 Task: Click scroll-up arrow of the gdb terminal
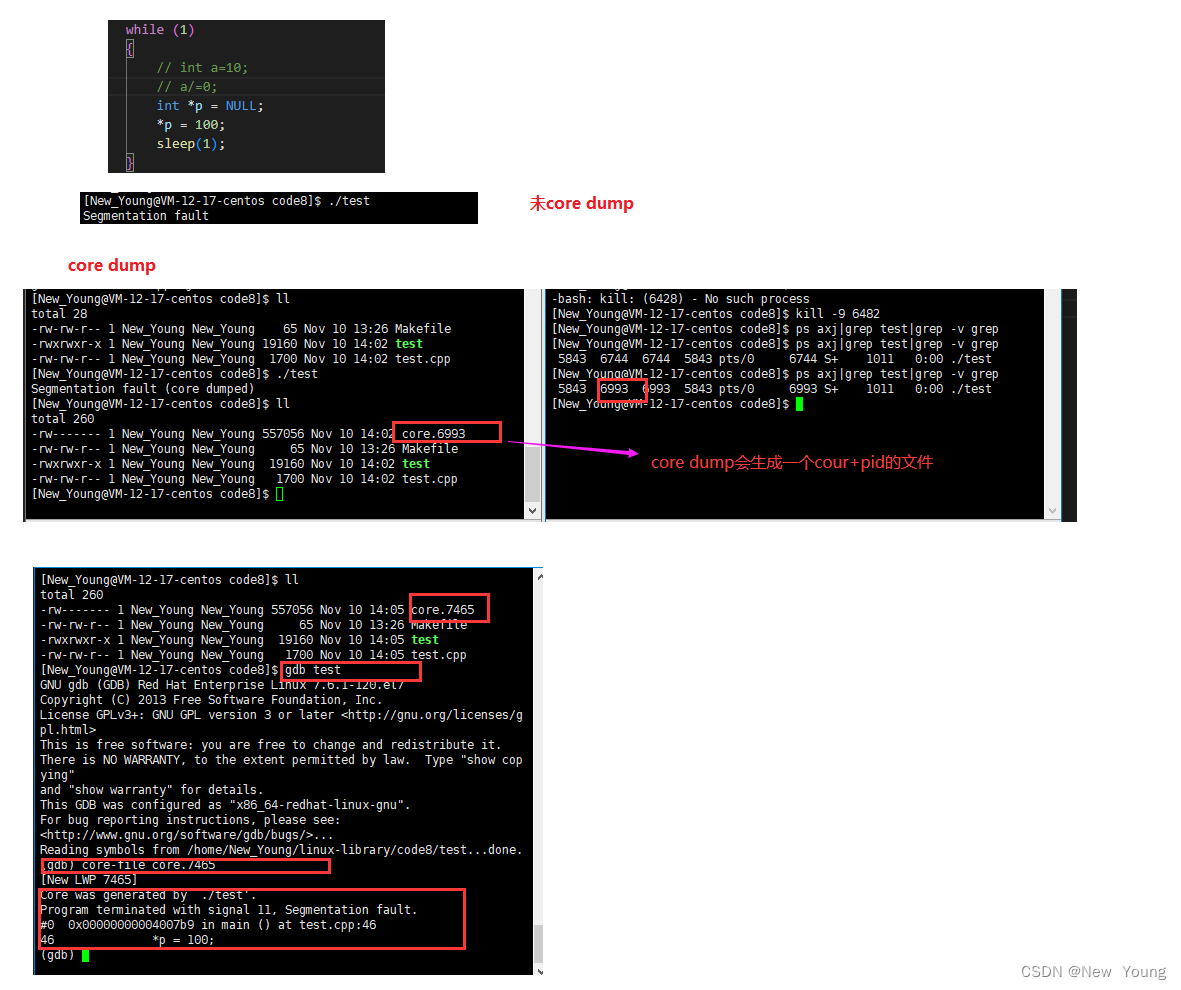click(539, 575)
